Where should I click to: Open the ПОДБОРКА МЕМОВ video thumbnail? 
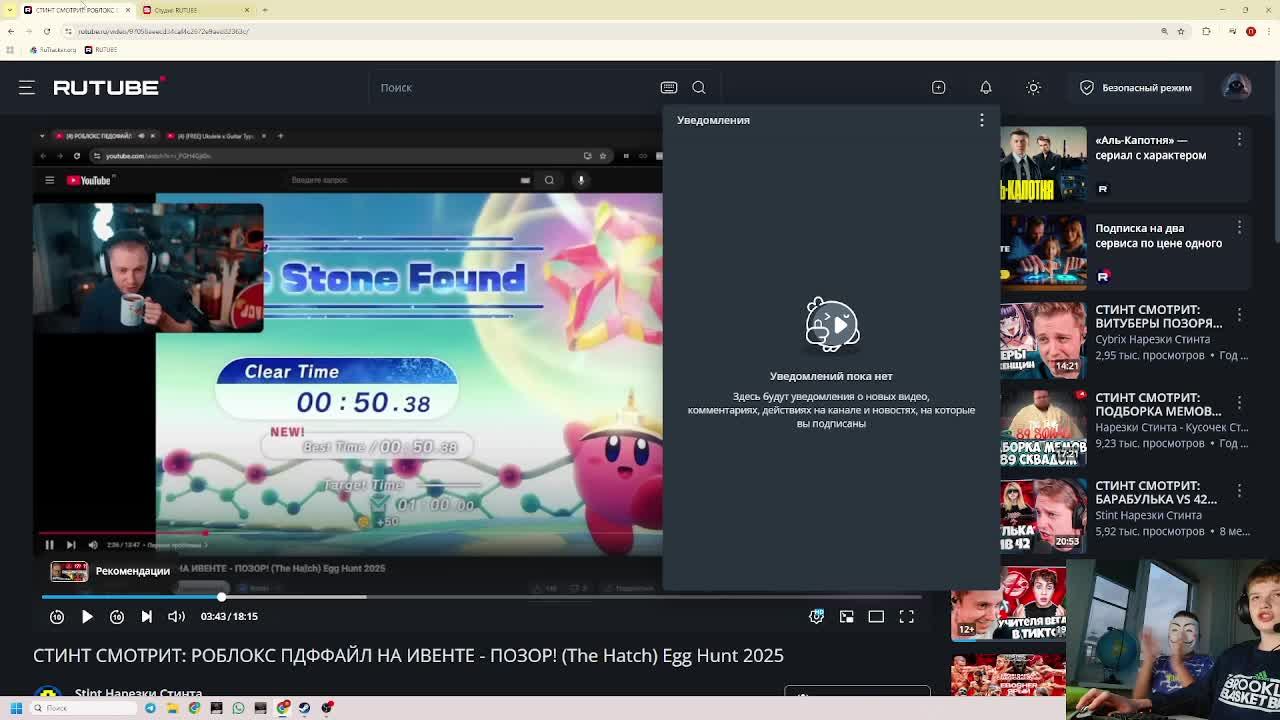(x=1043, y=428)
